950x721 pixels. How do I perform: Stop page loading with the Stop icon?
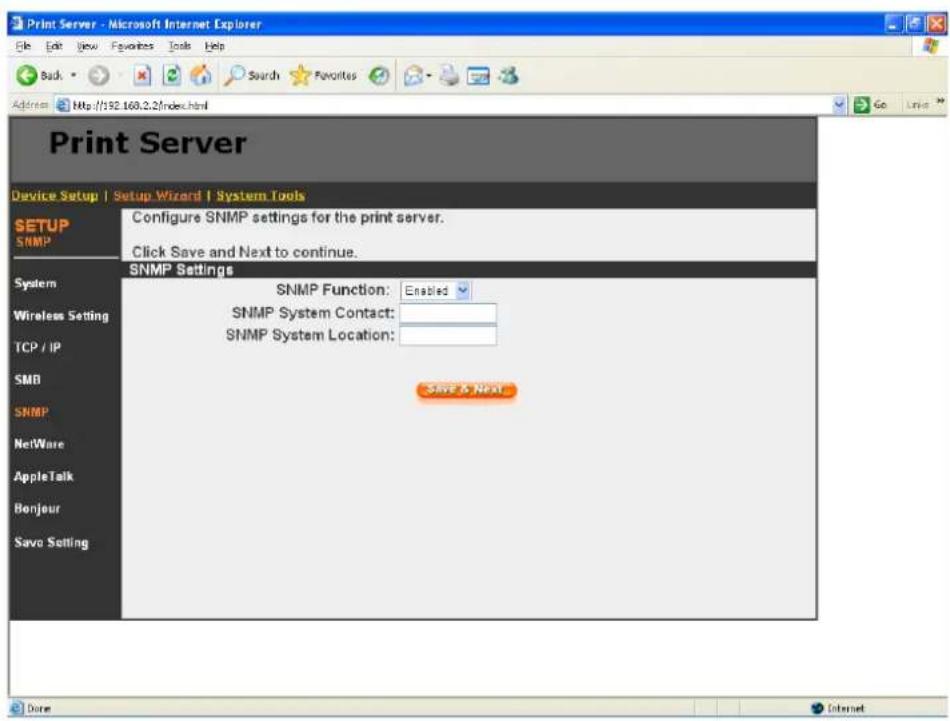point(142,76)
